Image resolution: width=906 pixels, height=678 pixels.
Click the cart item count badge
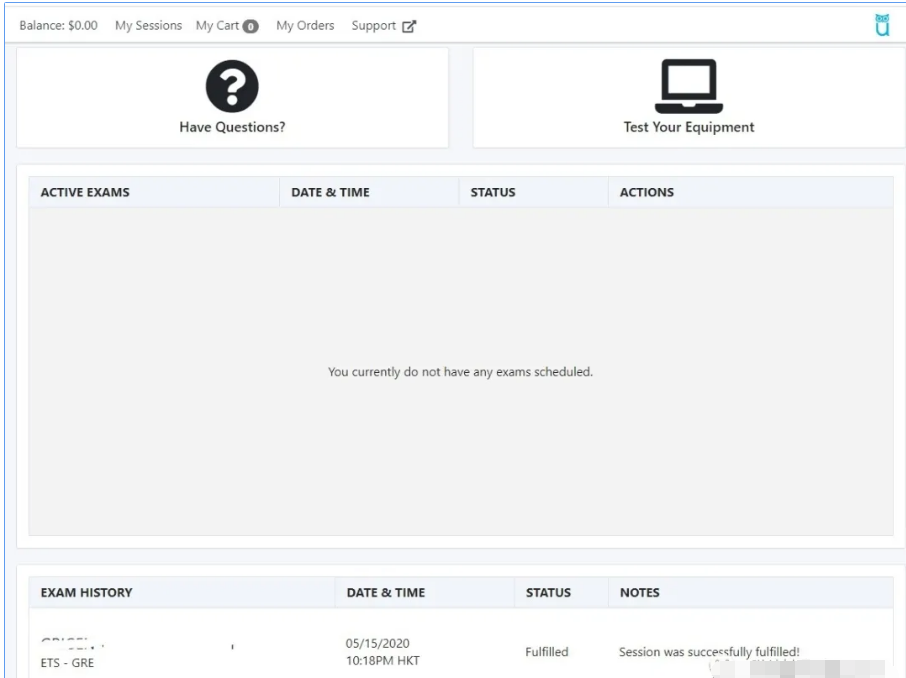click(251, 26)
